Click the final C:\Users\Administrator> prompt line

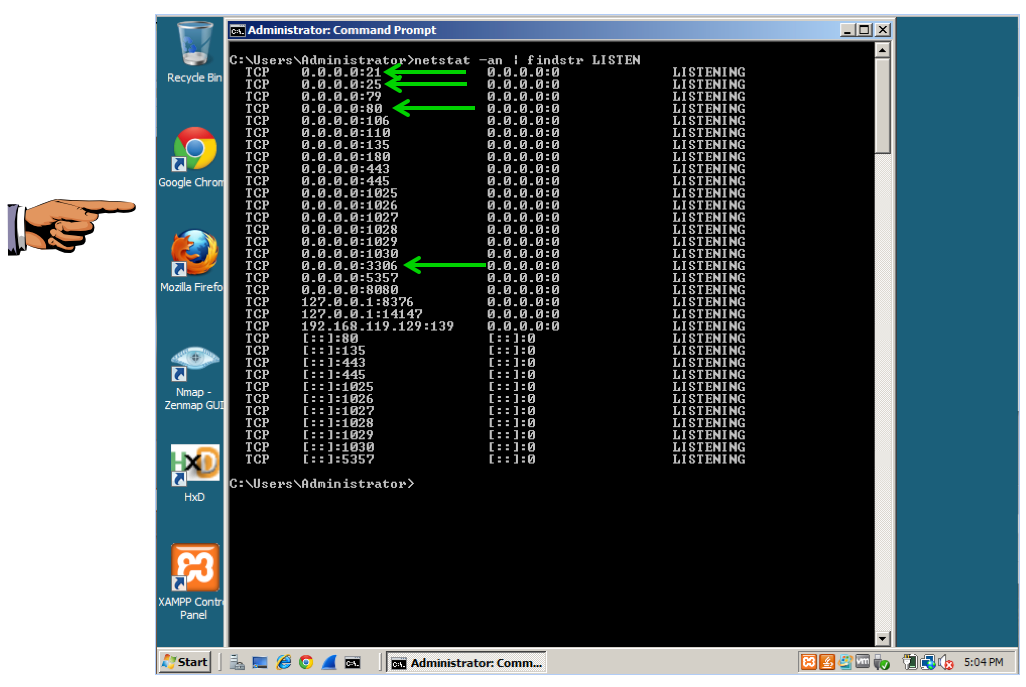321,484
